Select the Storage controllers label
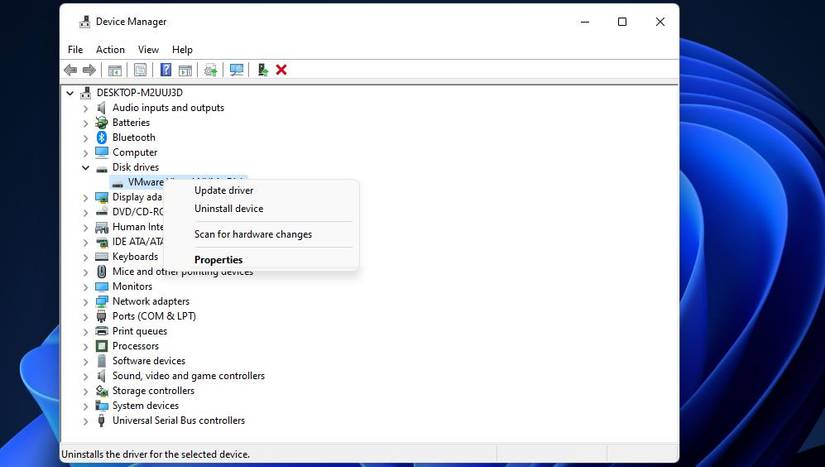 coord(153,391)
